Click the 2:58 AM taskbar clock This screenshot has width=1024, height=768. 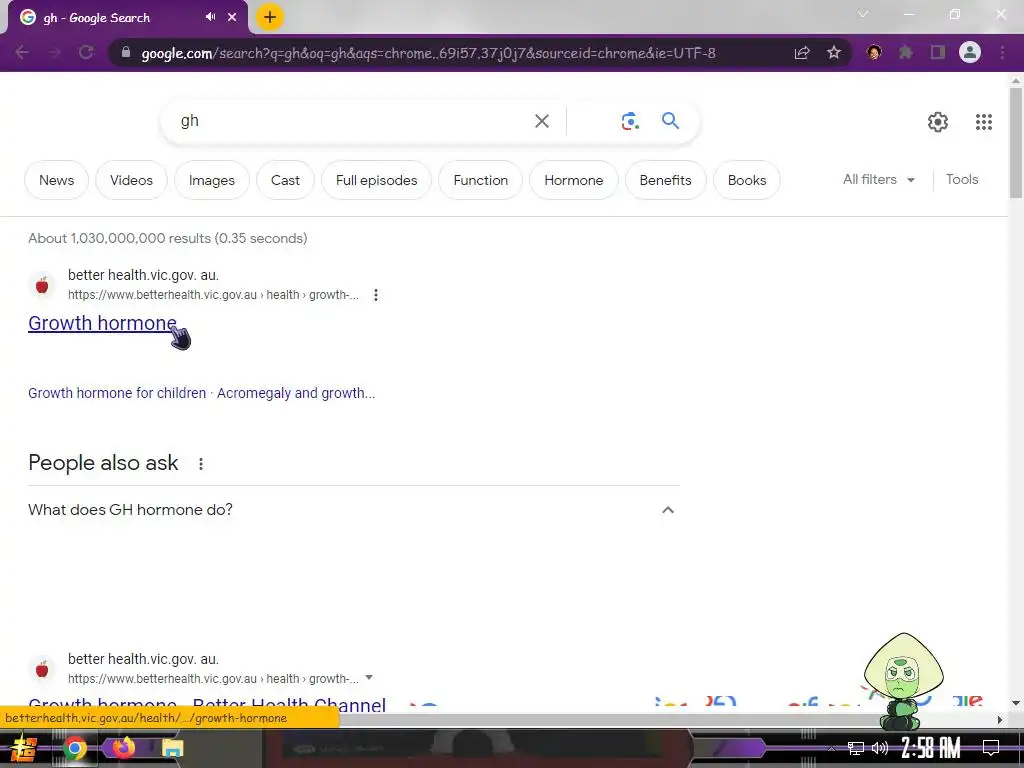point(931,748)
